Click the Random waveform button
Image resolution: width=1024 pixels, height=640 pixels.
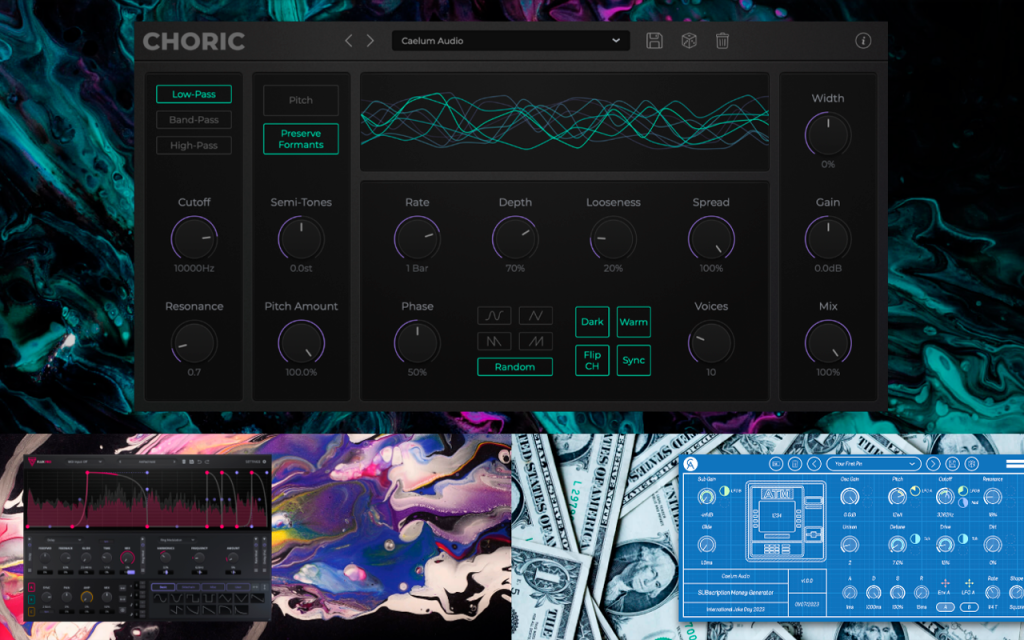coord(515,367)
